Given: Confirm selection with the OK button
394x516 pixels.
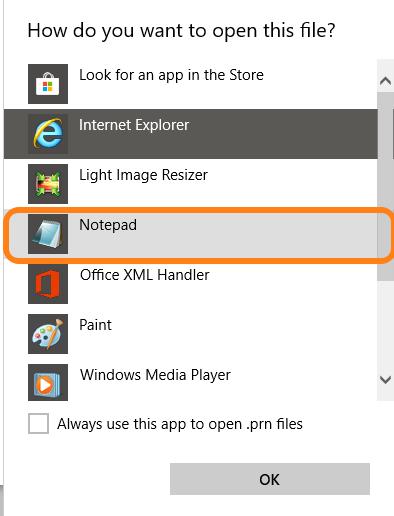Looking at the screenshot, I should pyautogui.click(x=270, y=479).
